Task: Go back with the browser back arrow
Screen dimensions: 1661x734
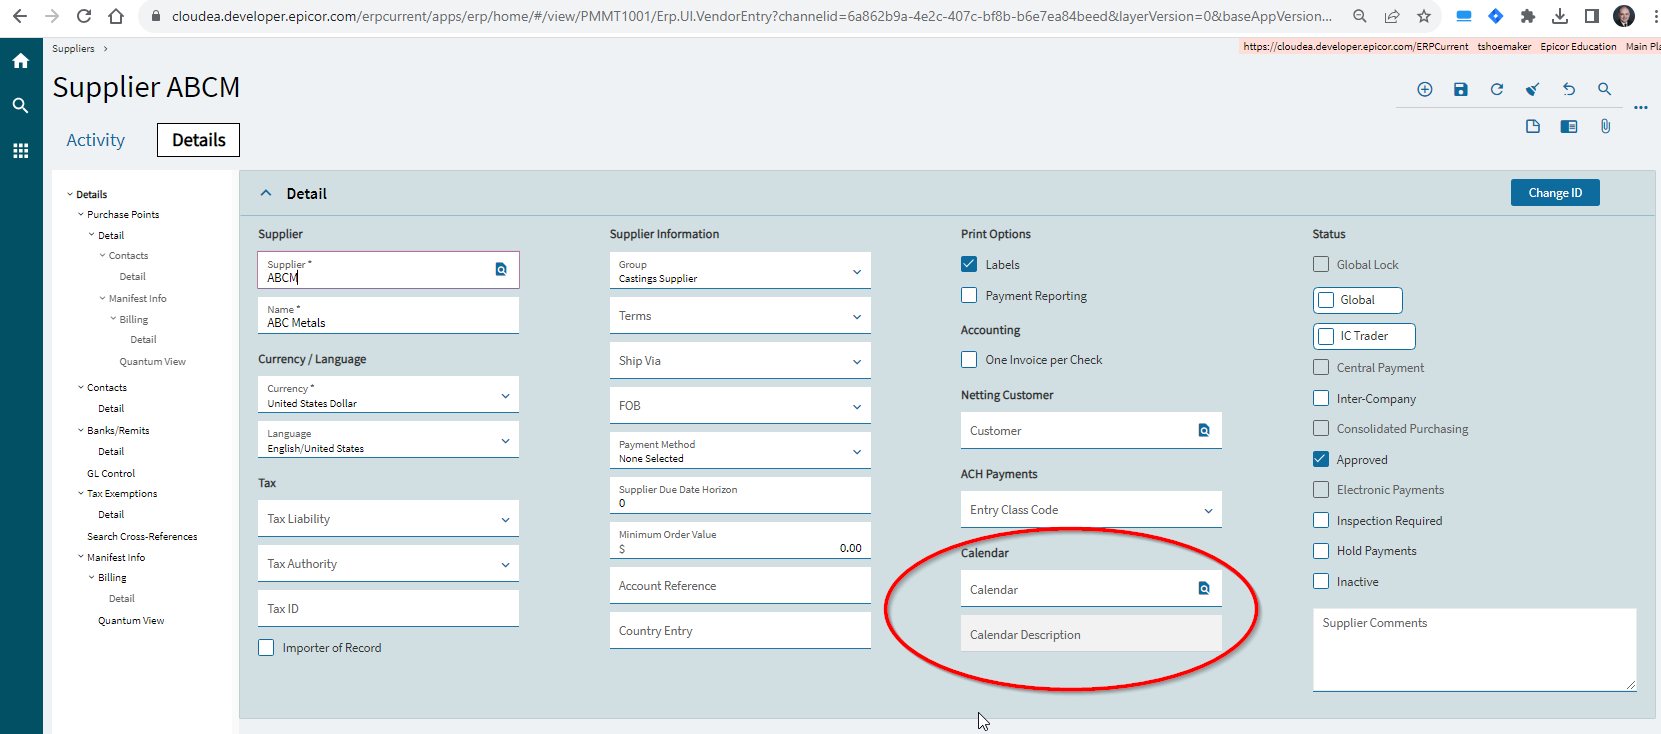Action: pyautogui.click(x=20, y=16)
